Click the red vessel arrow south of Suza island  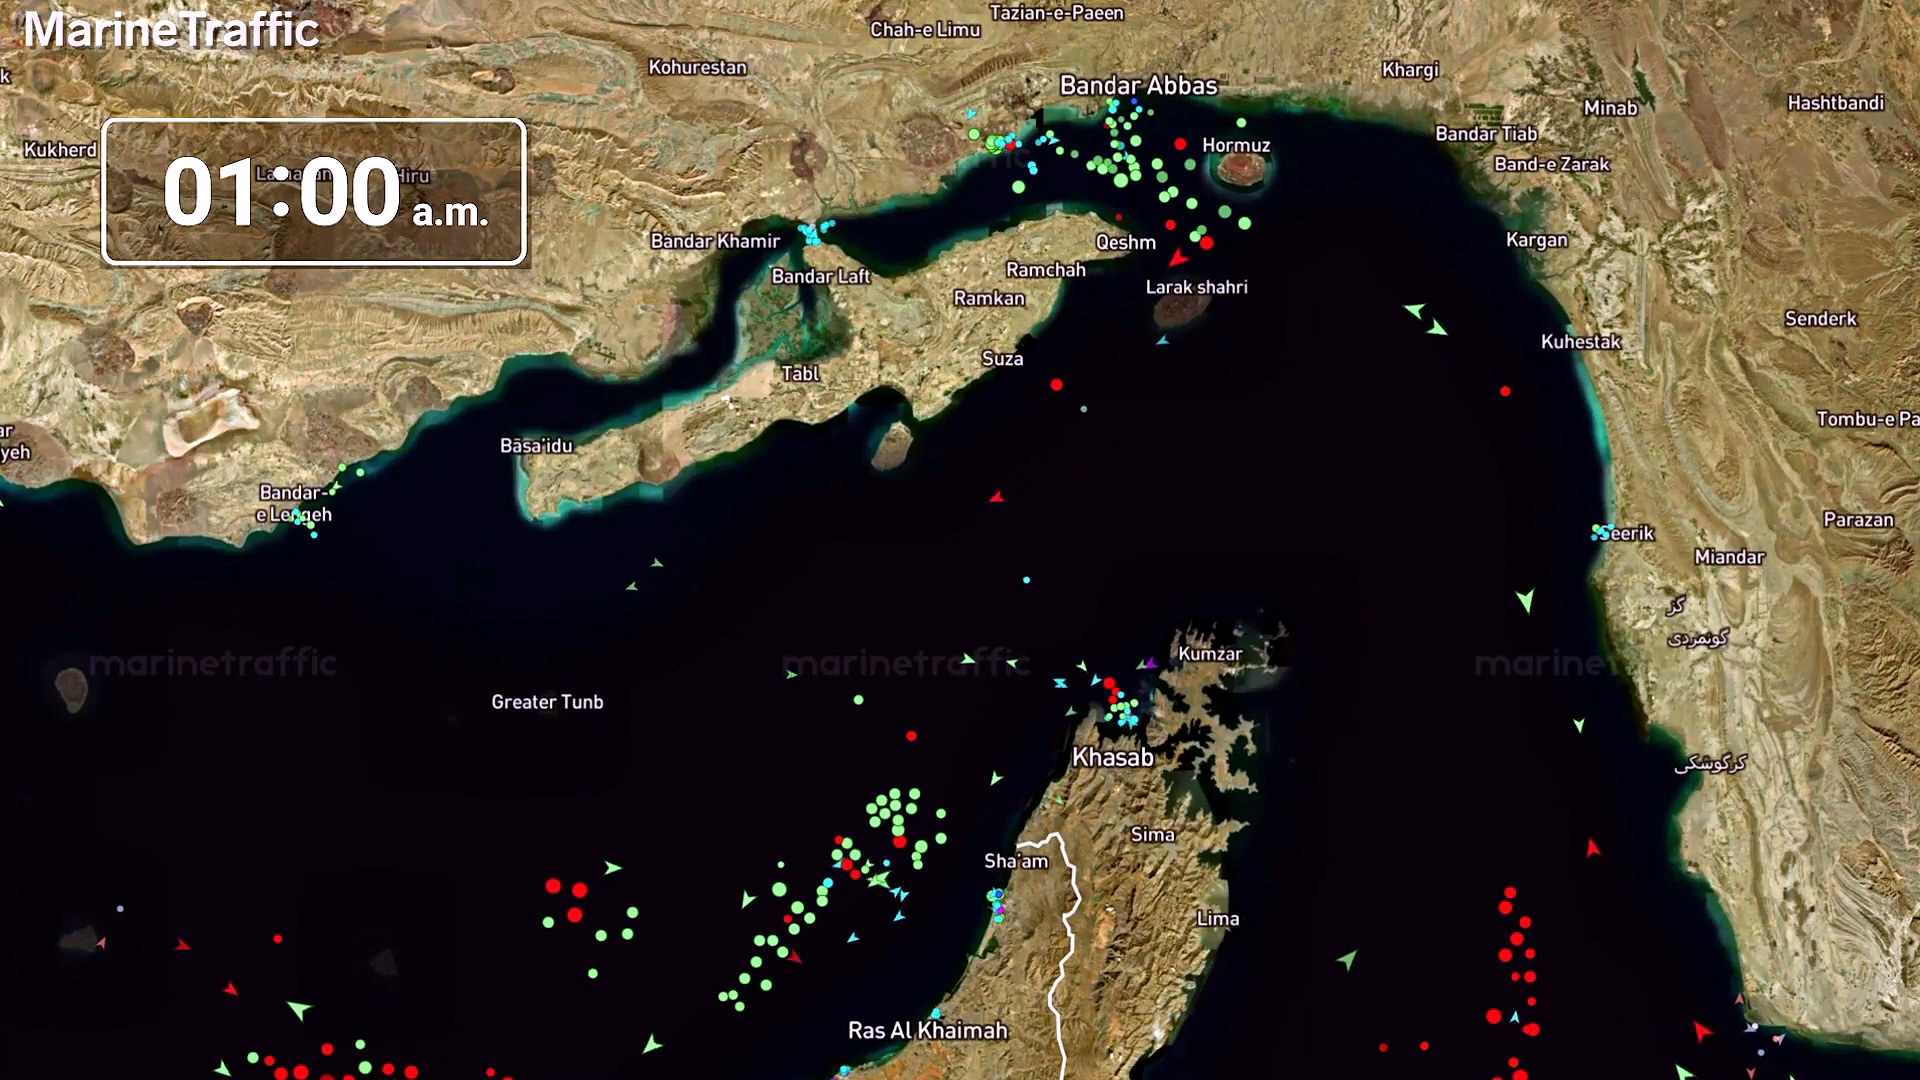point(996,497)
